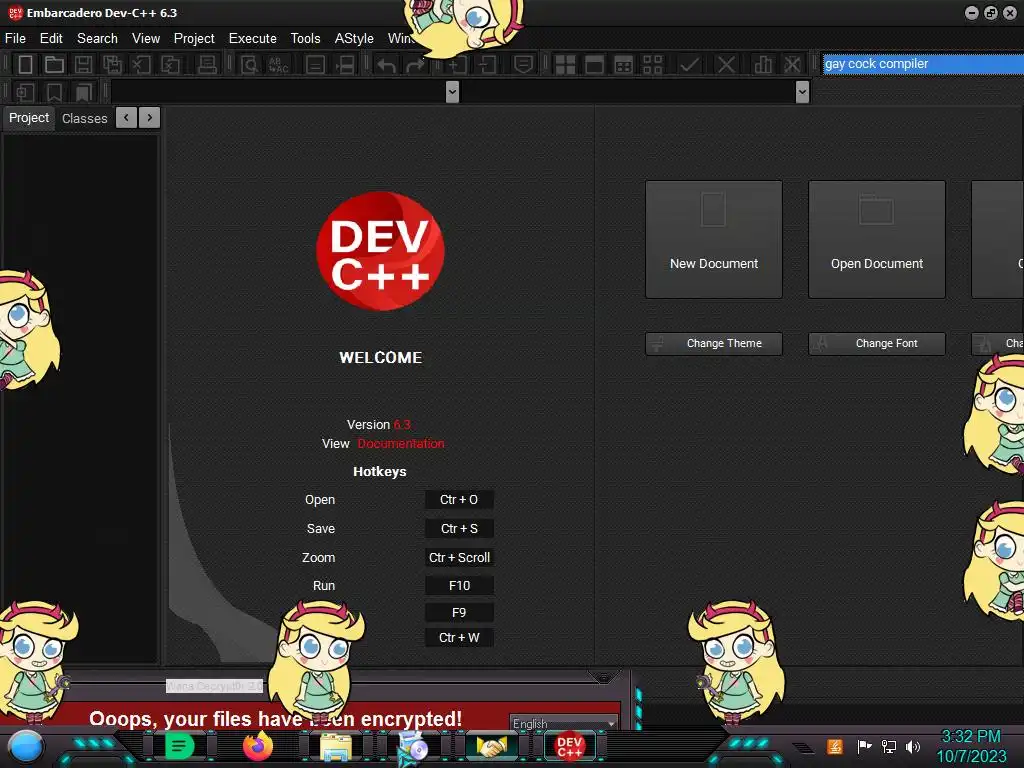1024x768 pixels.
Task: Open the Edit menu
Action: pos(51,39)
